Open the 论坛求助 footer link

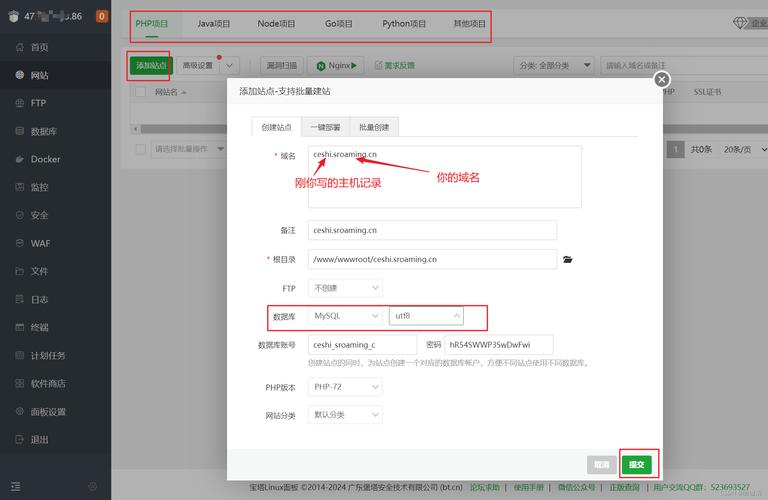pos(485,487)
